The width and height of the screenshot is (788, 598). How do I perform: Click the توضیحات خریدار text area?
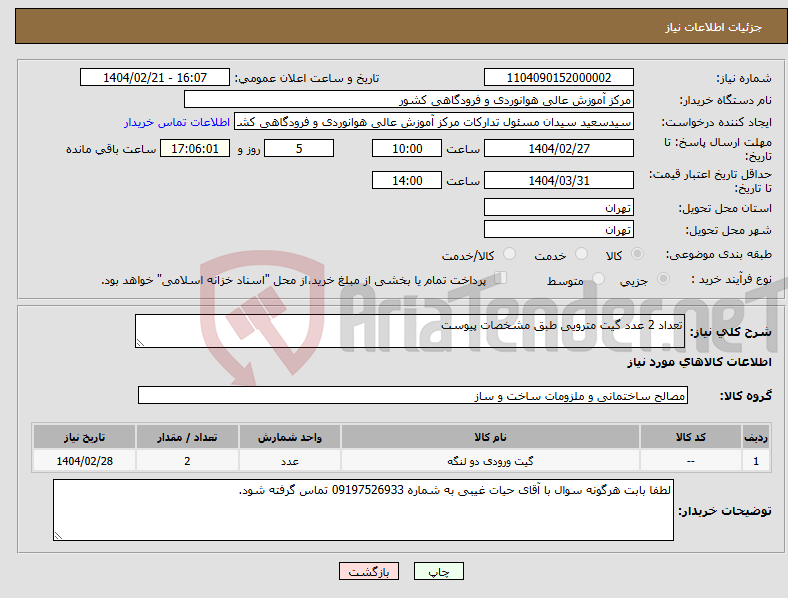tap(363, 510)
